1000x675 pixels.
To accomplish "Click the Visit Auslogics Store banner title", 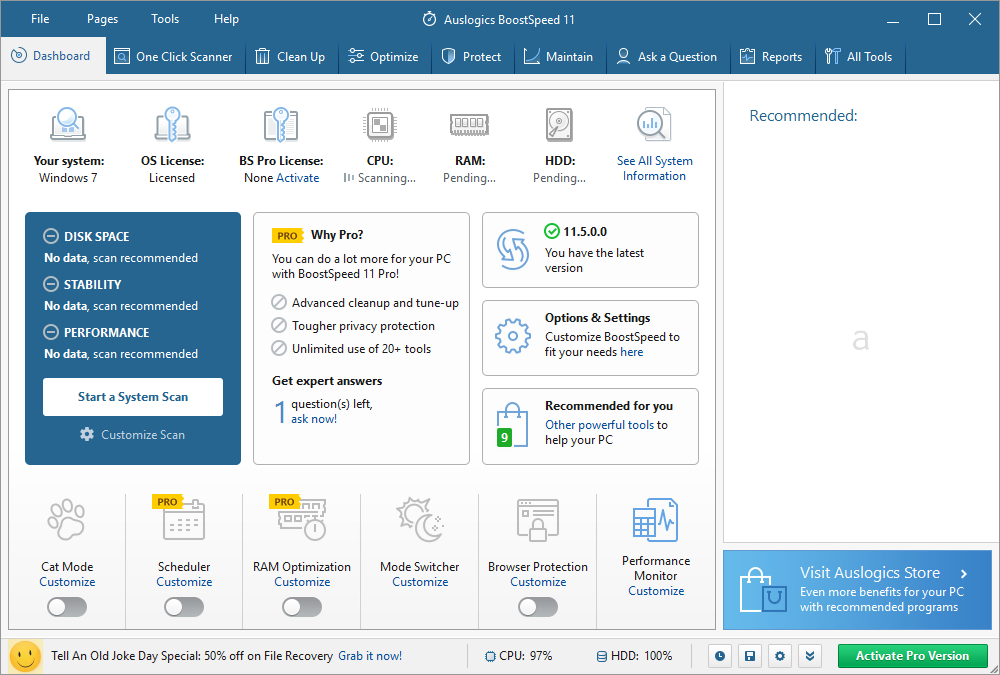I will (870, 573).
